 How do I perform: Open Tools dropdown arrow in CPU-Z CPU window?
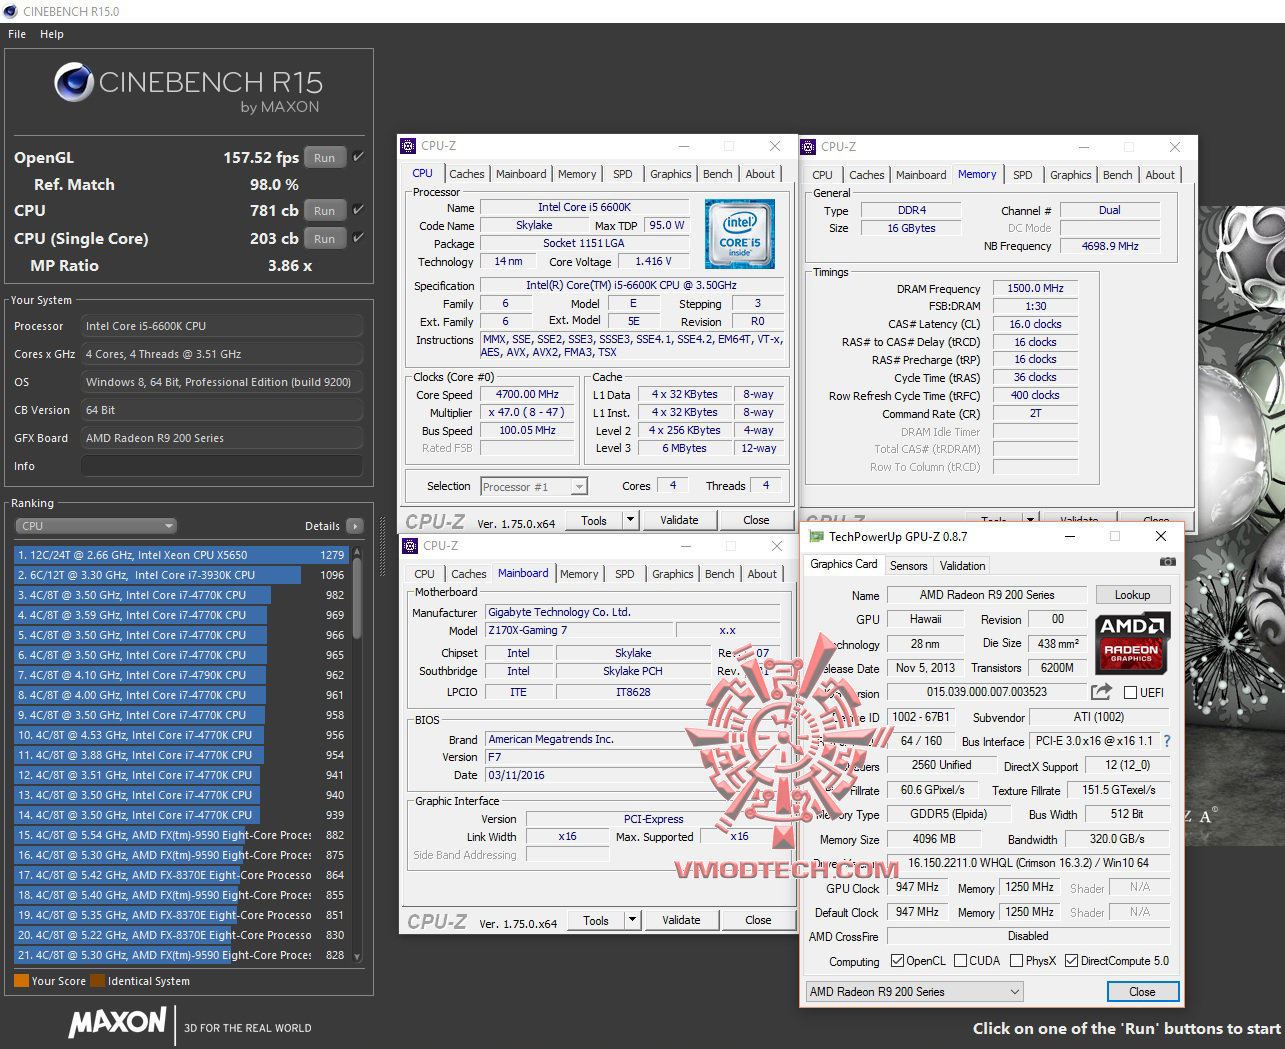click(630, 520)
